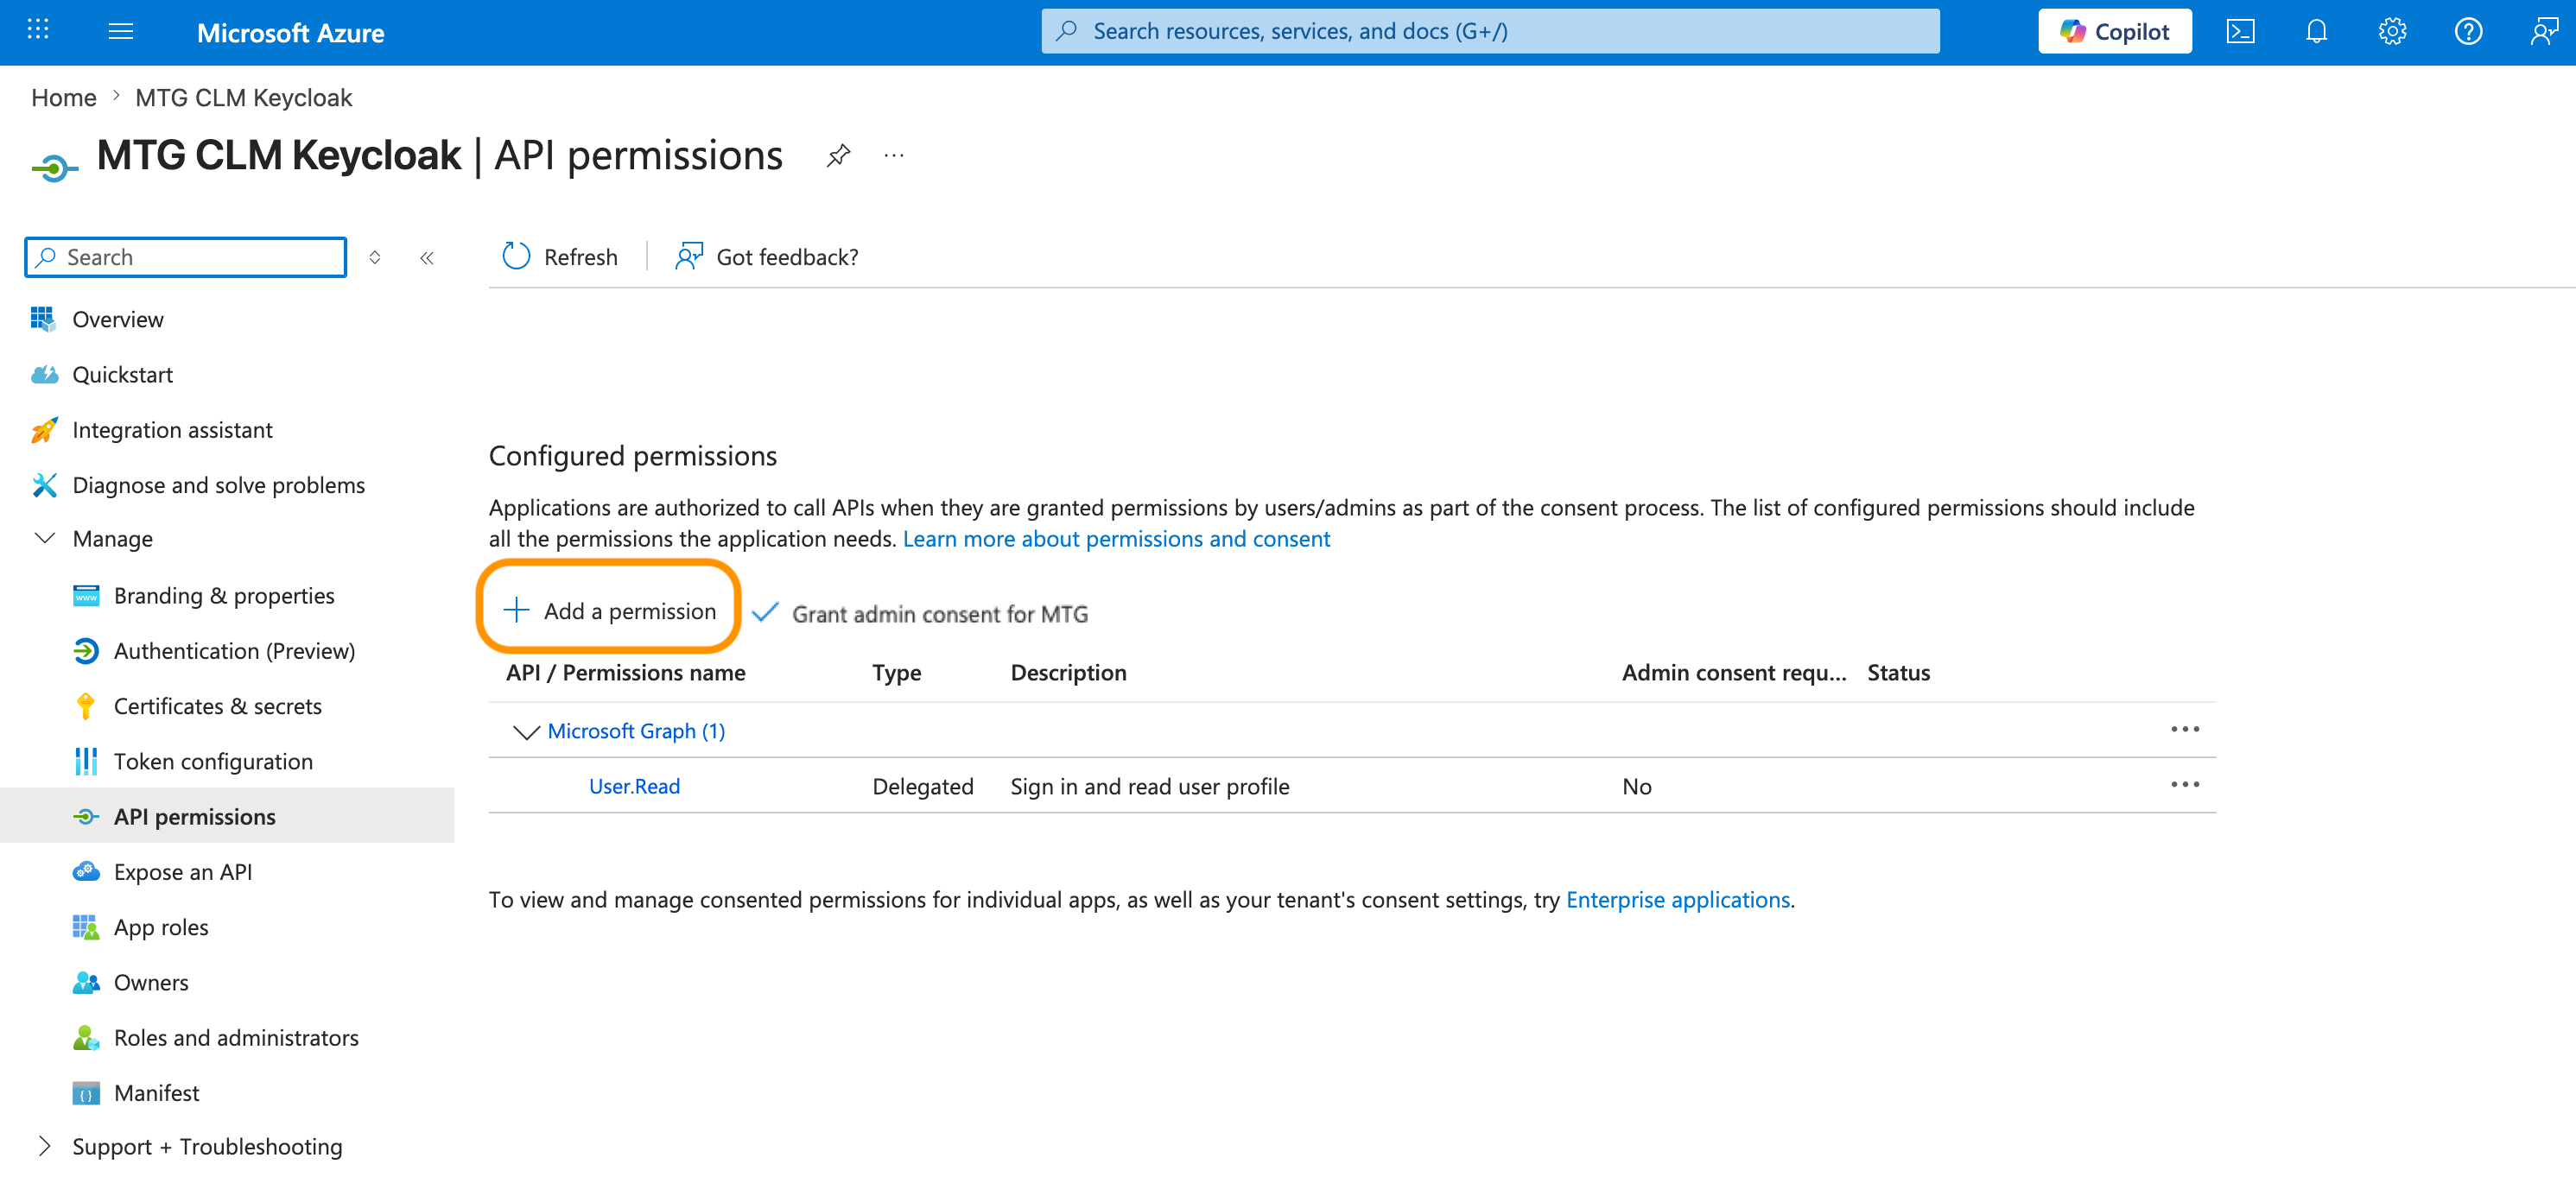The image size is (2576, 1202).
Task: Launch Cloud Shell from the top bar
Action: [x=2241, y=31]
